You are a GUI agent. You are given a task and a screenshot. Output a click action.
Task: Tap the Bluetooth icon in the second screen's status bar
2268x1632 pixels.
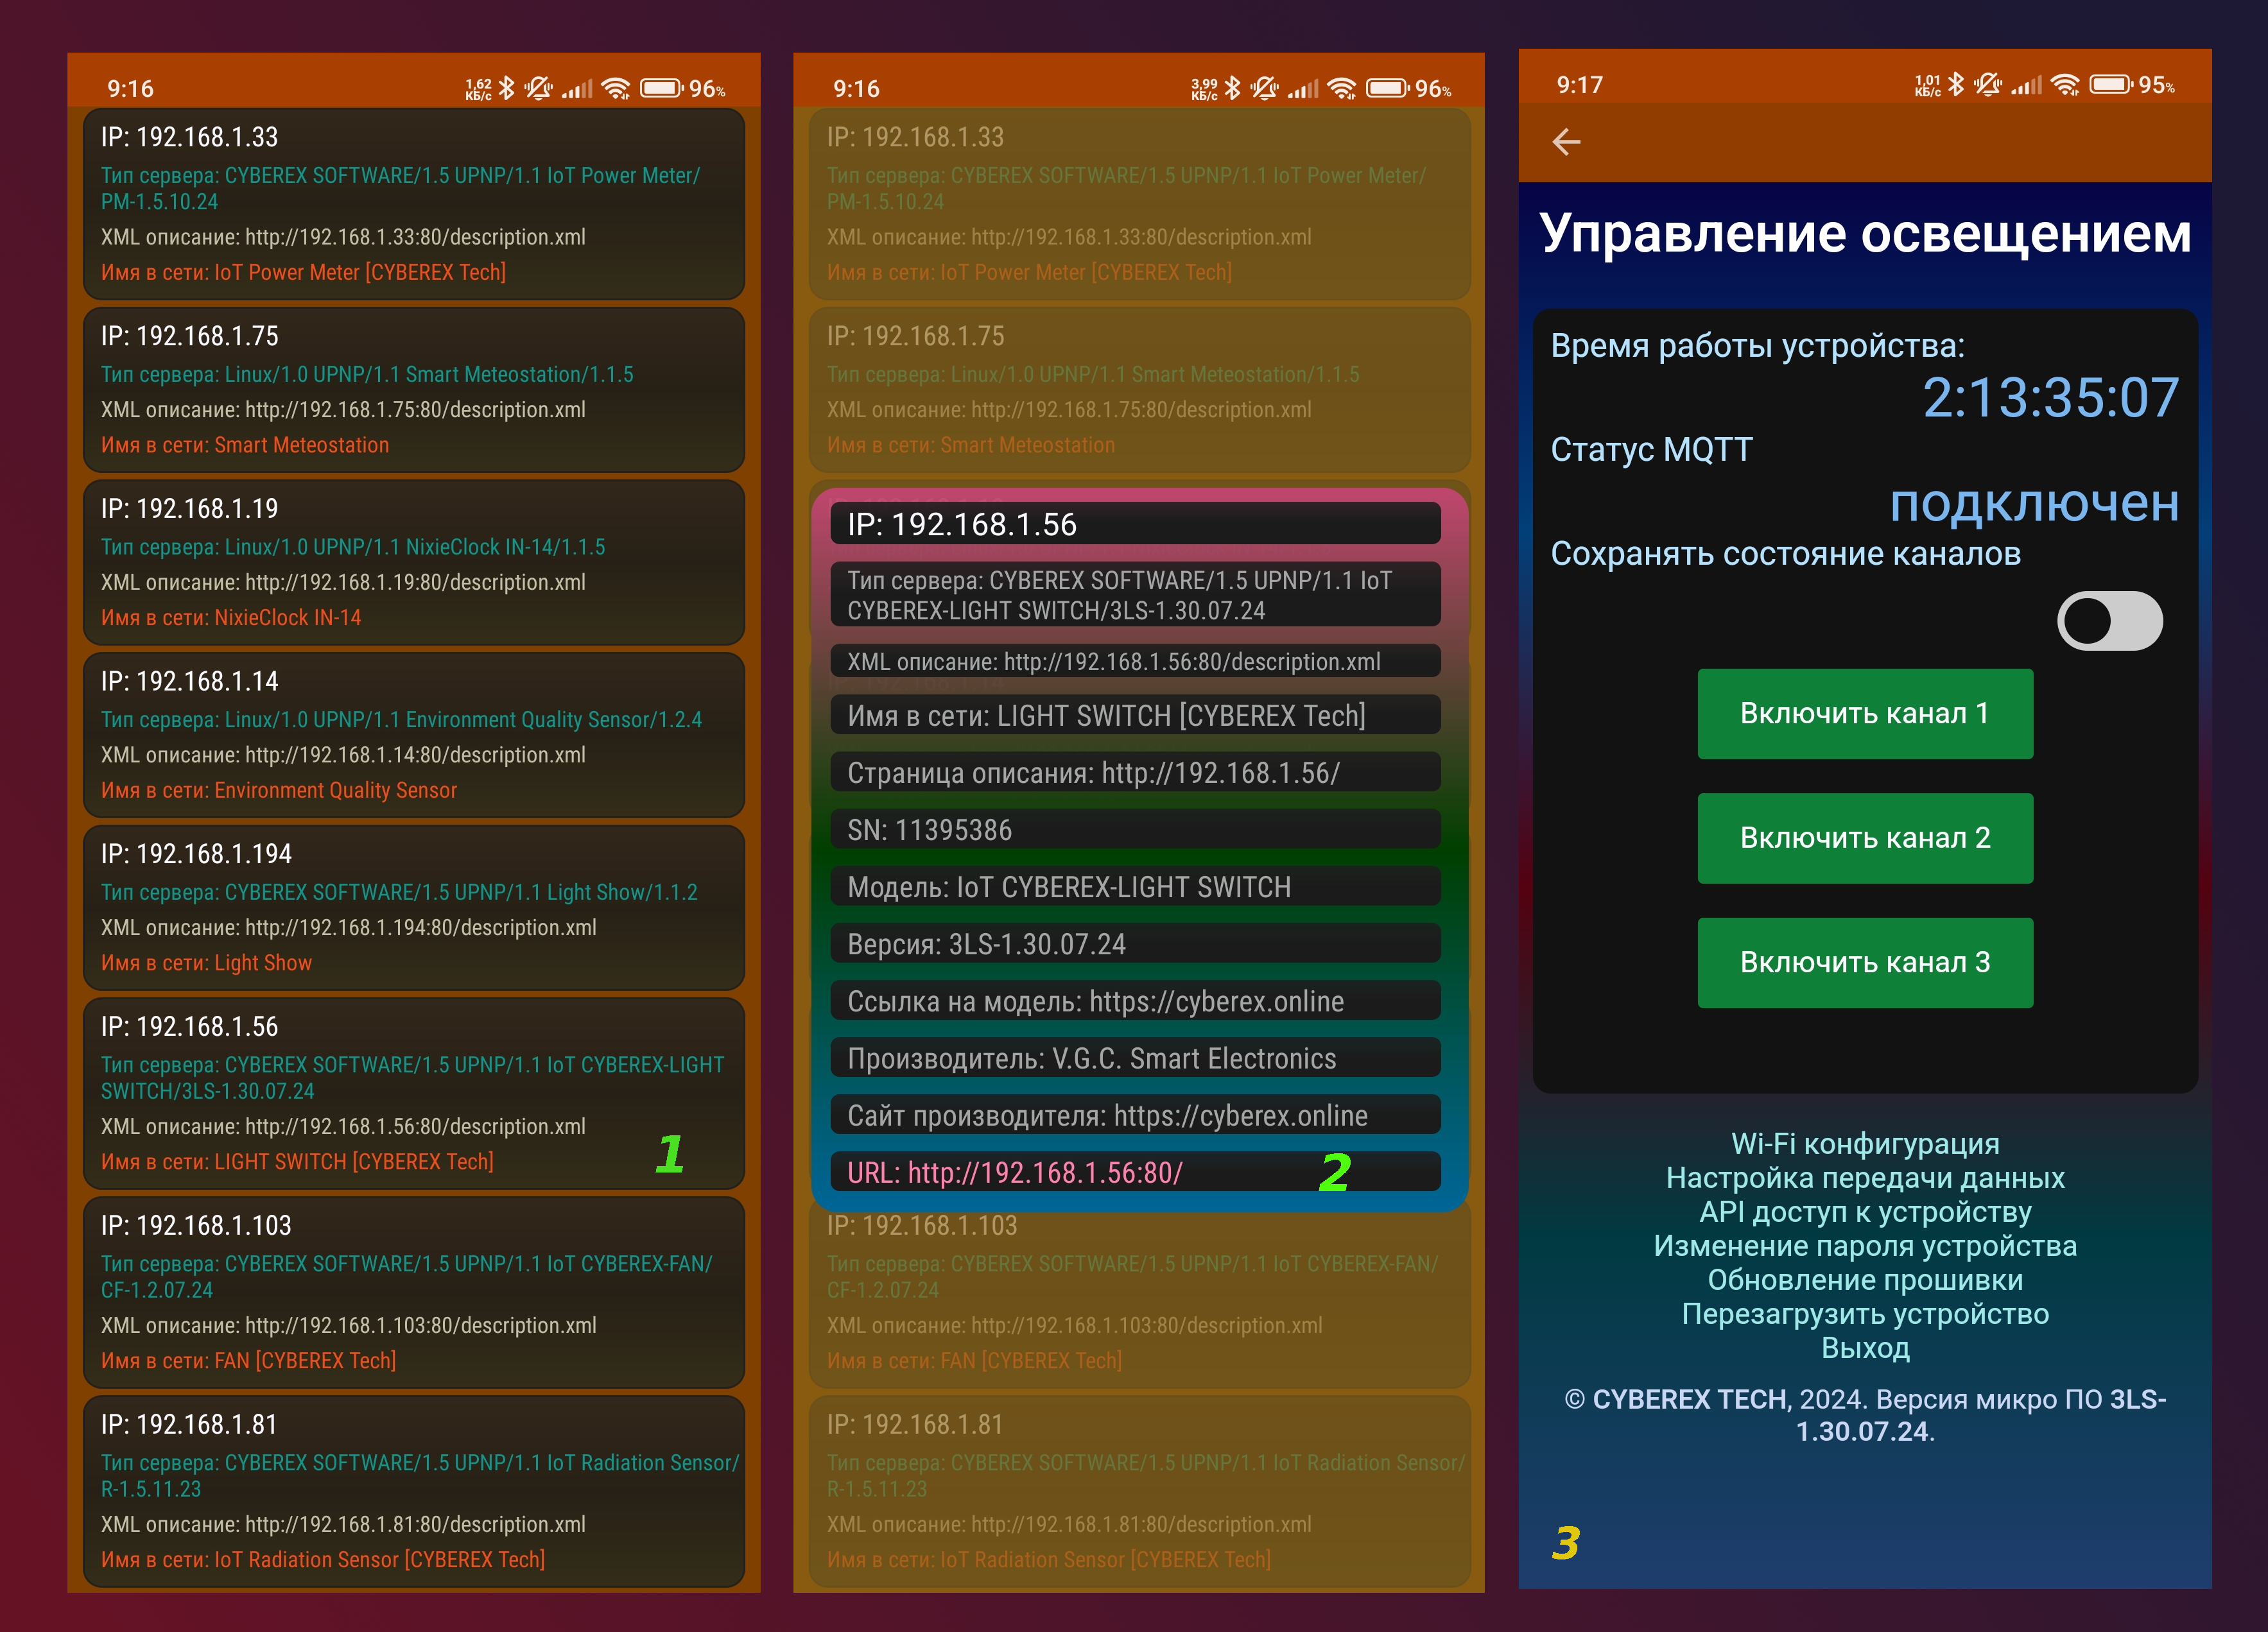(x=1233, y=88)
